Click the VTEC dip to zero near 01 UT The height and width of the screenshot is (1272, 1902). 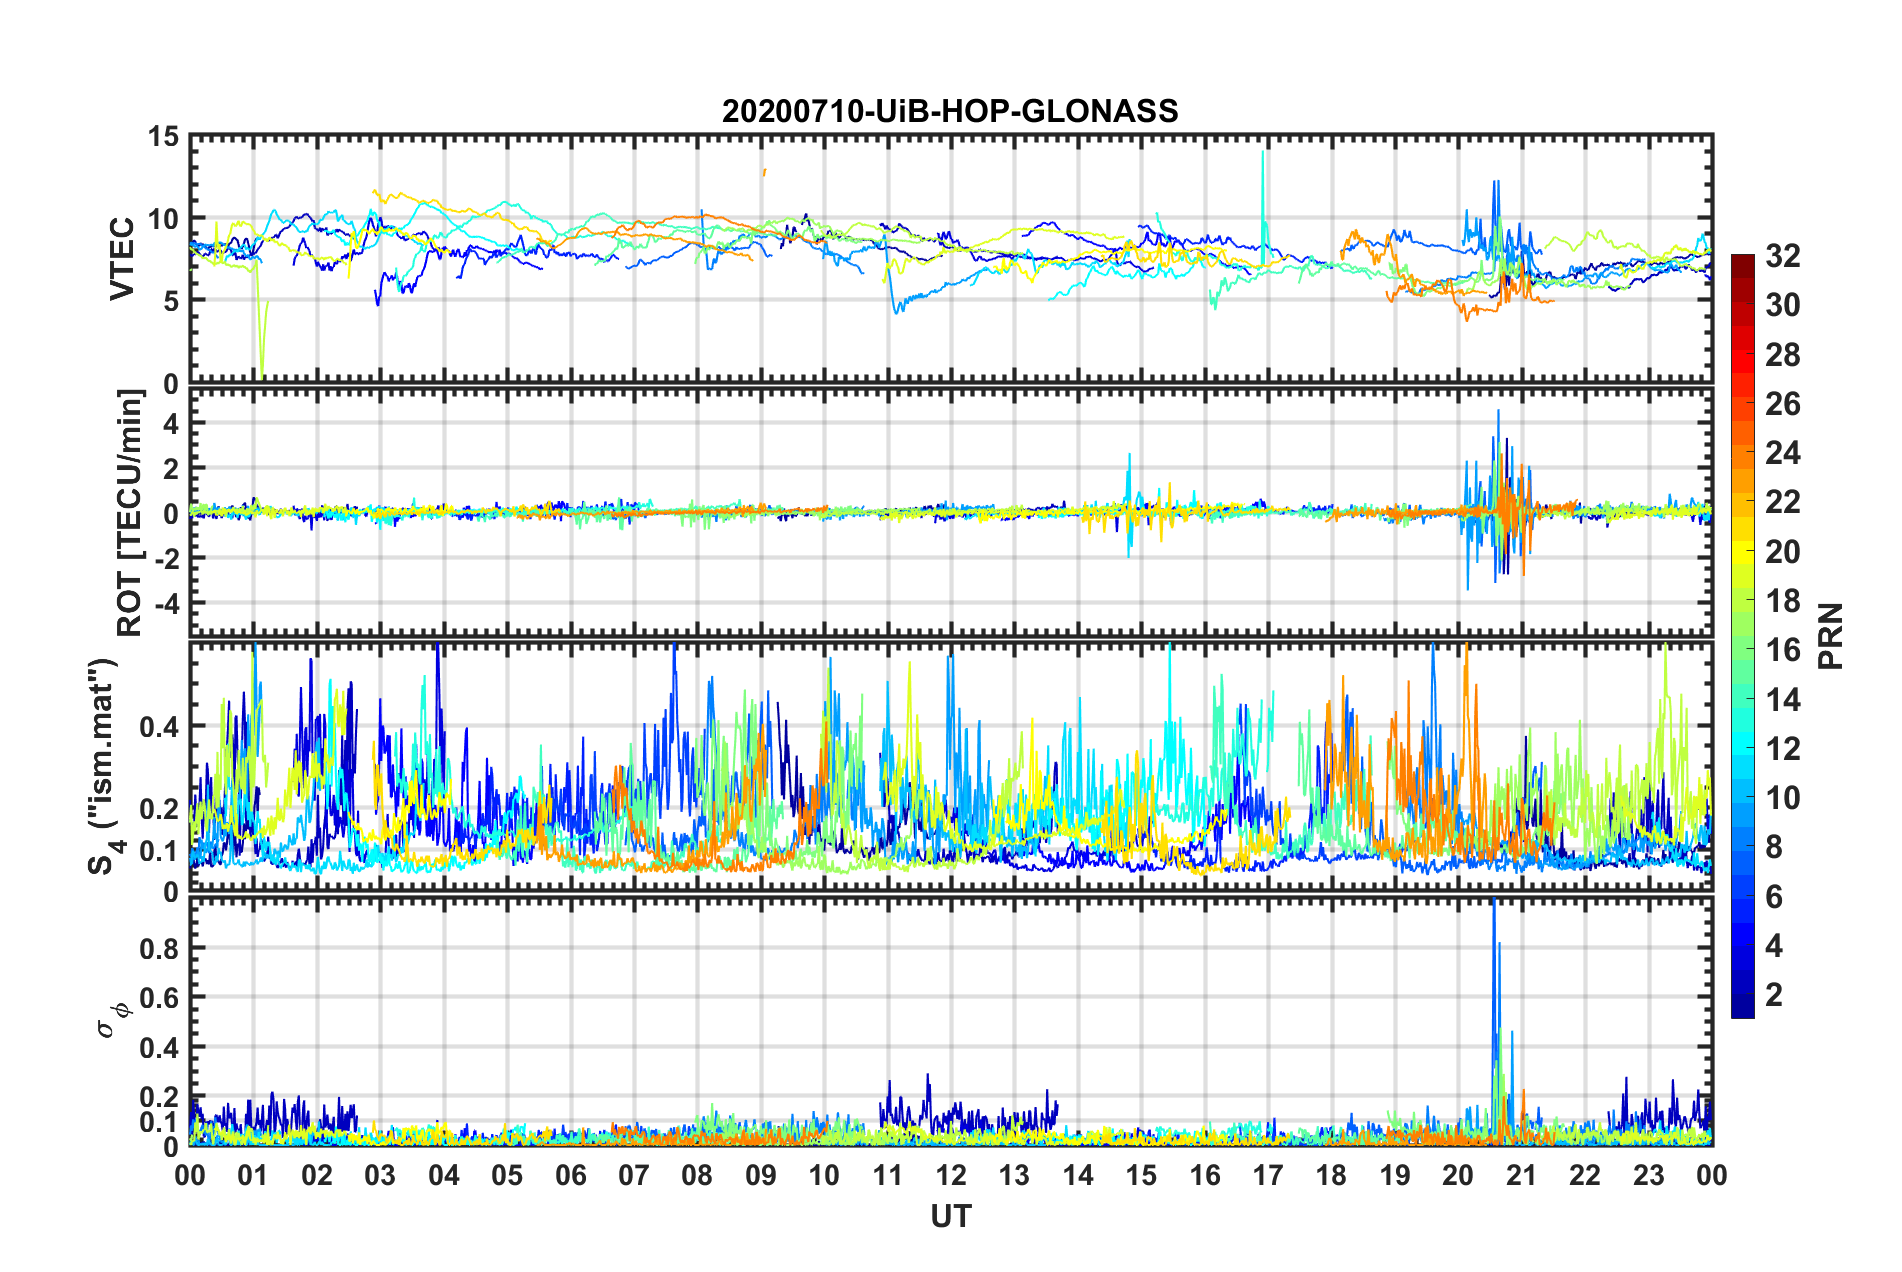[x=262, y=376]
